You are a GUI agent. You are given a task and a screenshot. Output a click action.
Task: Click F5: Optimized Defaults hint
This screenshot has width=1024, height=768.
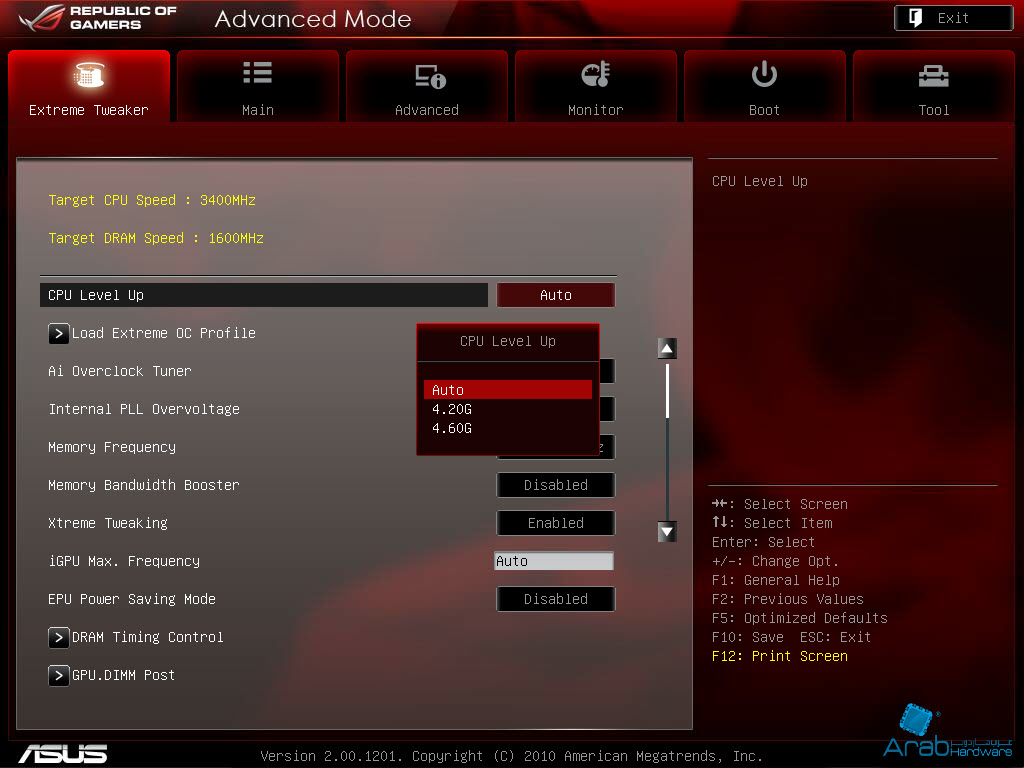pyautogui.click(x=799, y=618)
